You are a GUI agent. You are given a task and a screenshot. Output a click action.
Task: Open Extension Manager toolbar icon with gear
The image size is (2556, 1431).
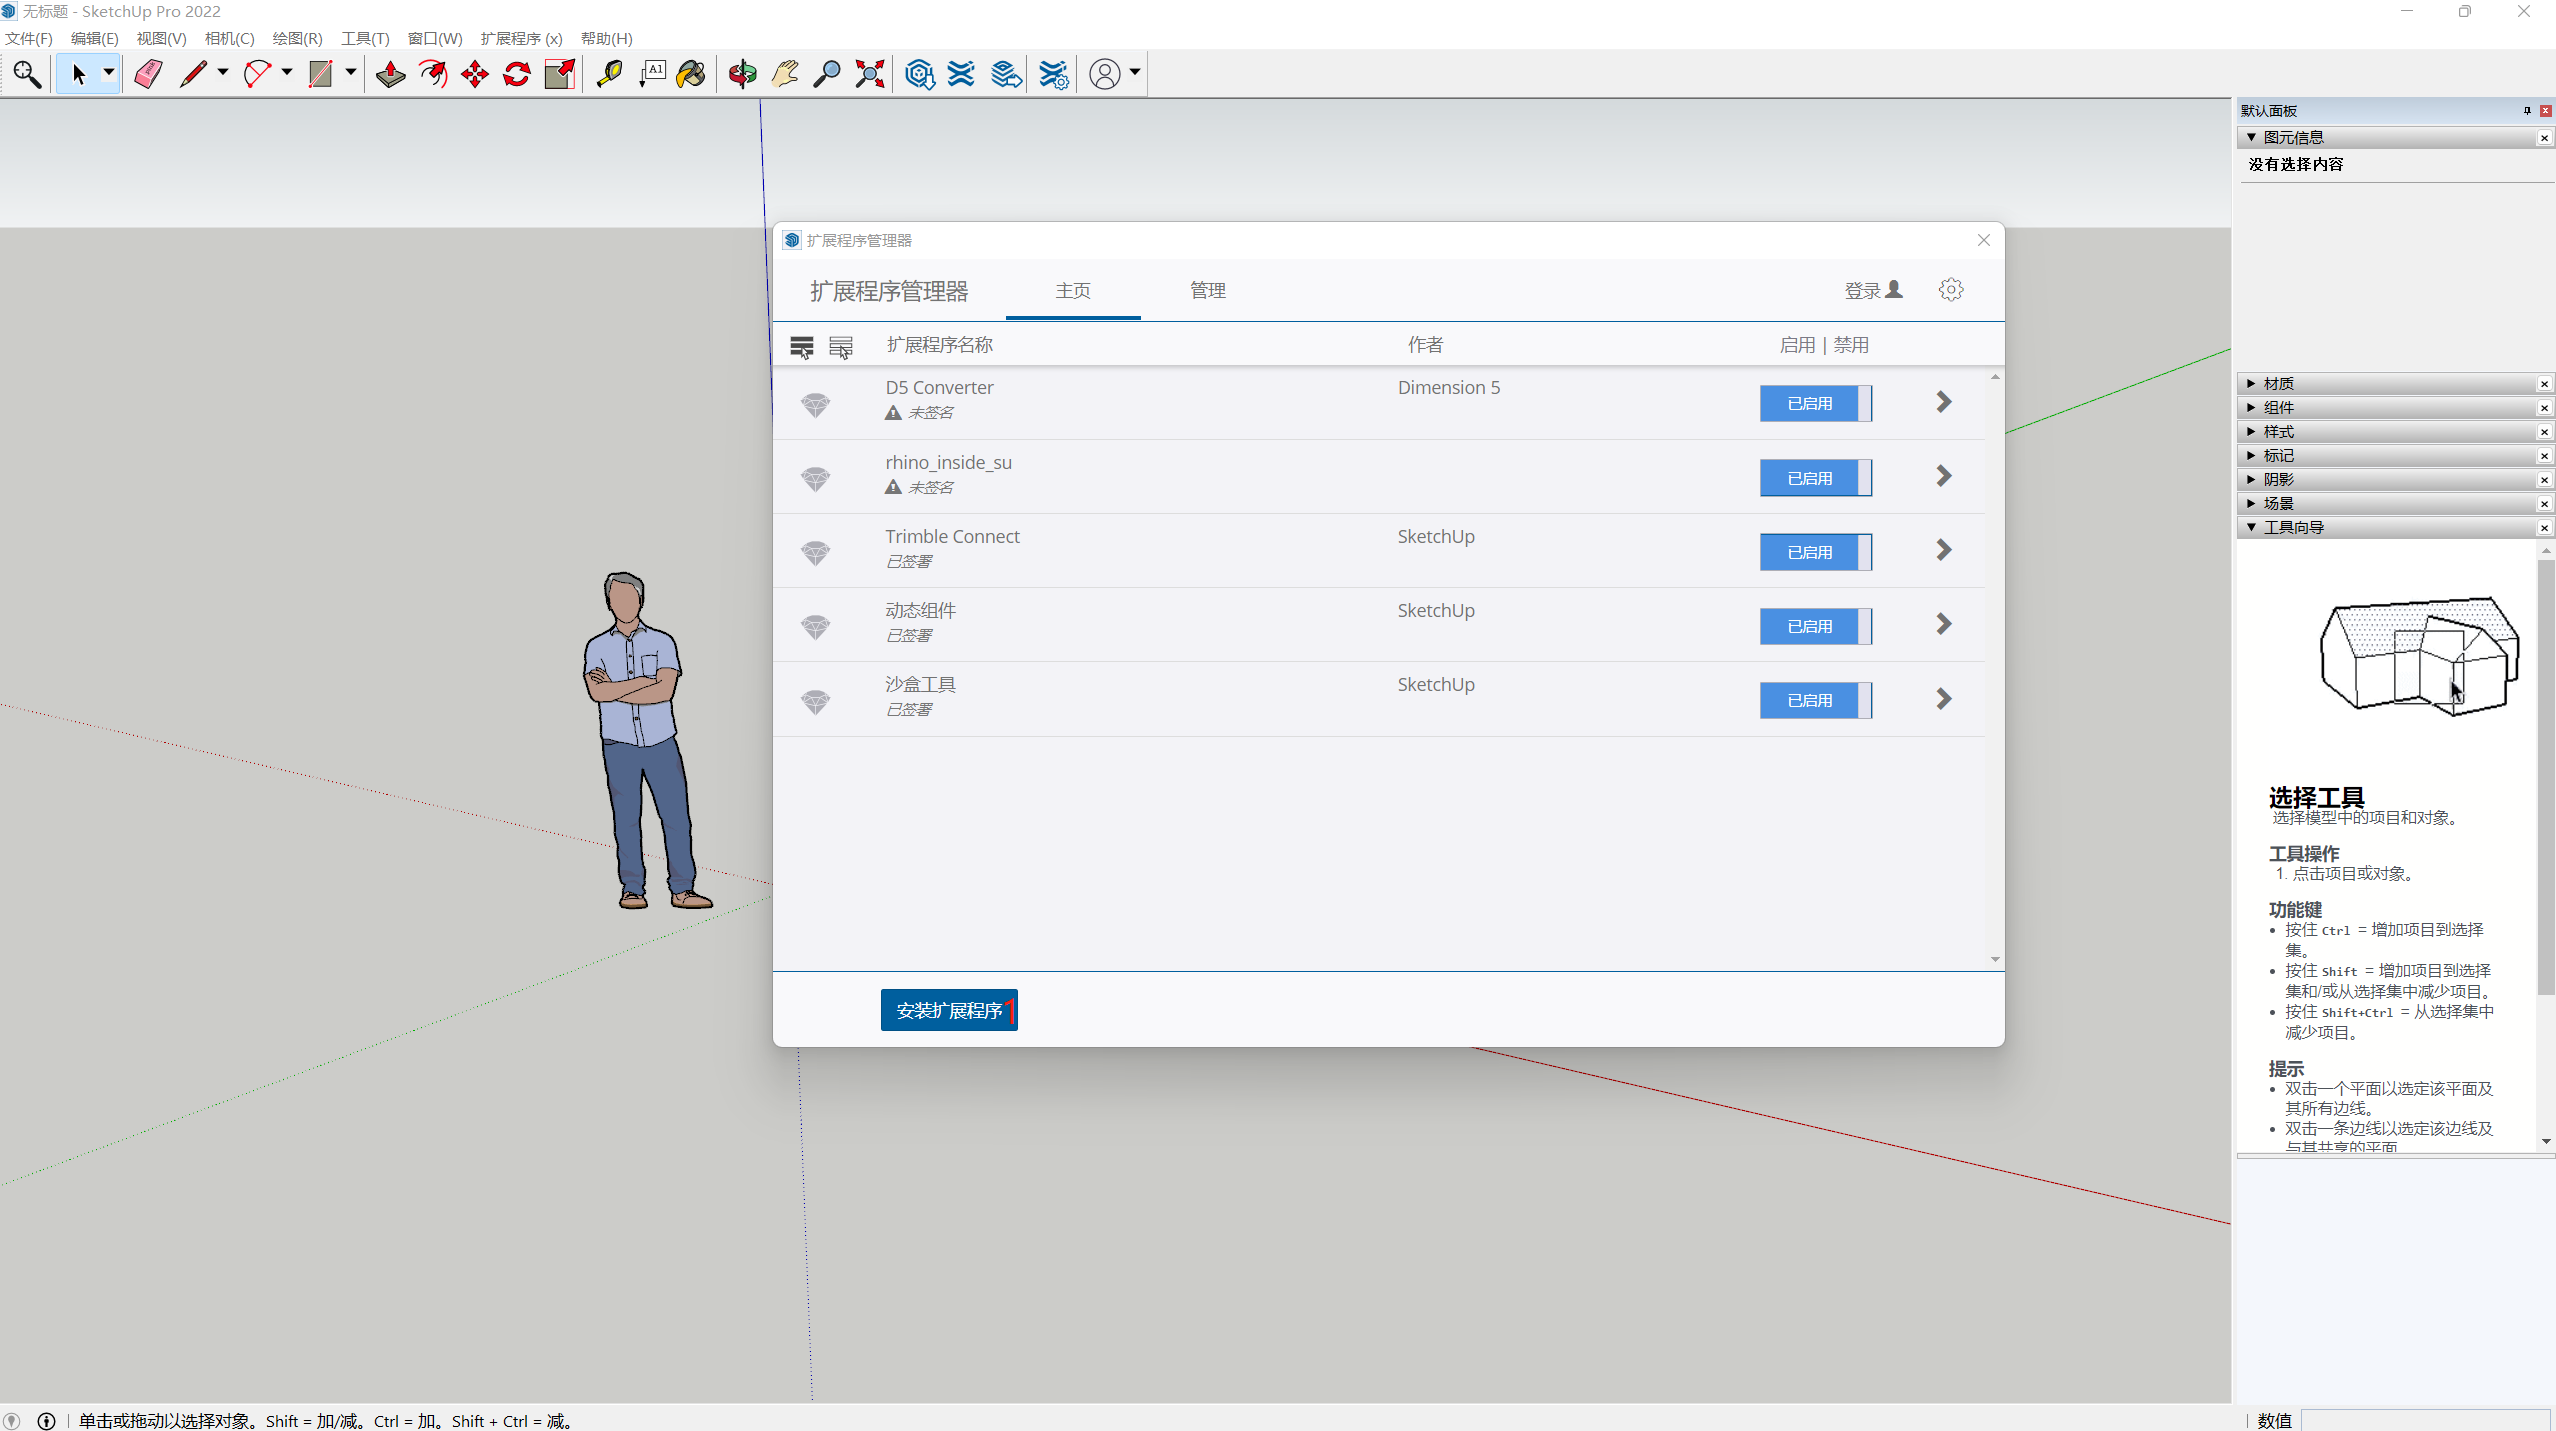point(1053,74)
